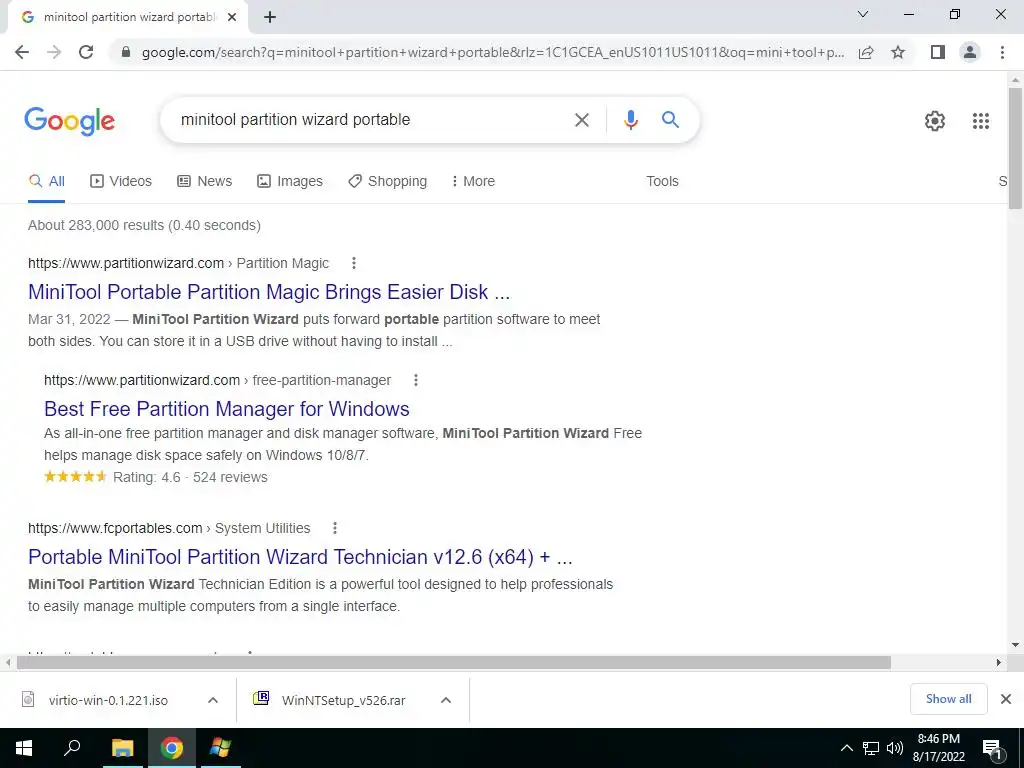
Task: Open Portable MiniTool Partition Wizard Technician link
Action: tap(300, 557)
